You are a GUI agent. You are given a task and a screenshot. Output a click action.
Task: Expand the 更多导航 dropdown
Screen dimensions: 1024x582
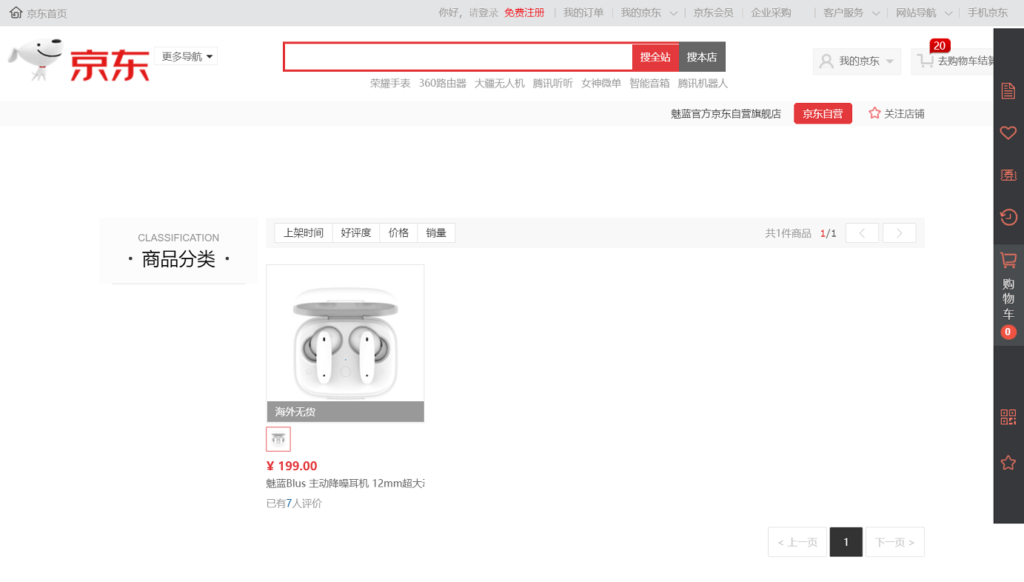click(x=188, y=57)
